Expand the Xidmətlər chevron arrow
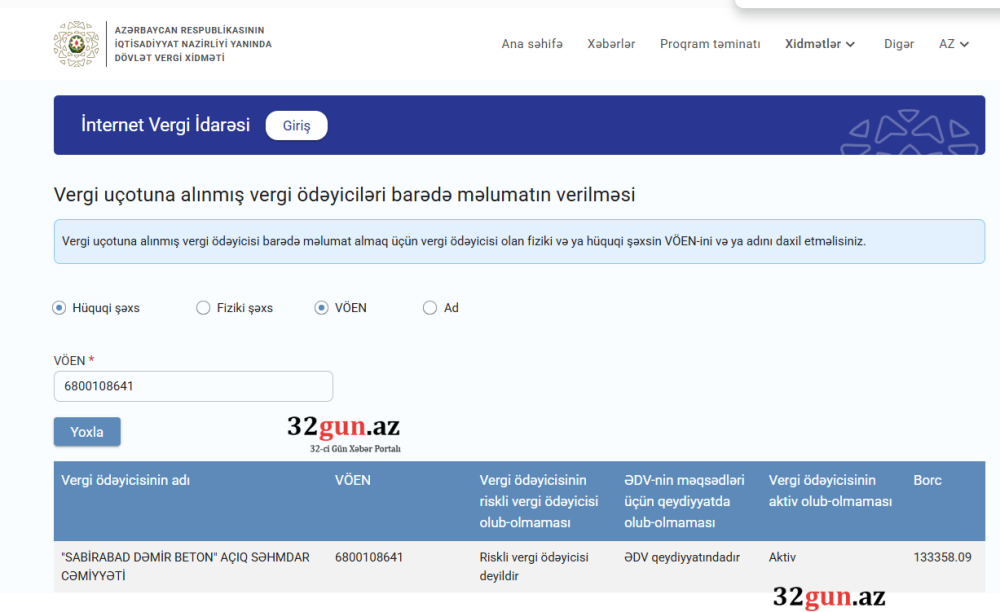Screen dimensions: 1000x612 point(851,45)
